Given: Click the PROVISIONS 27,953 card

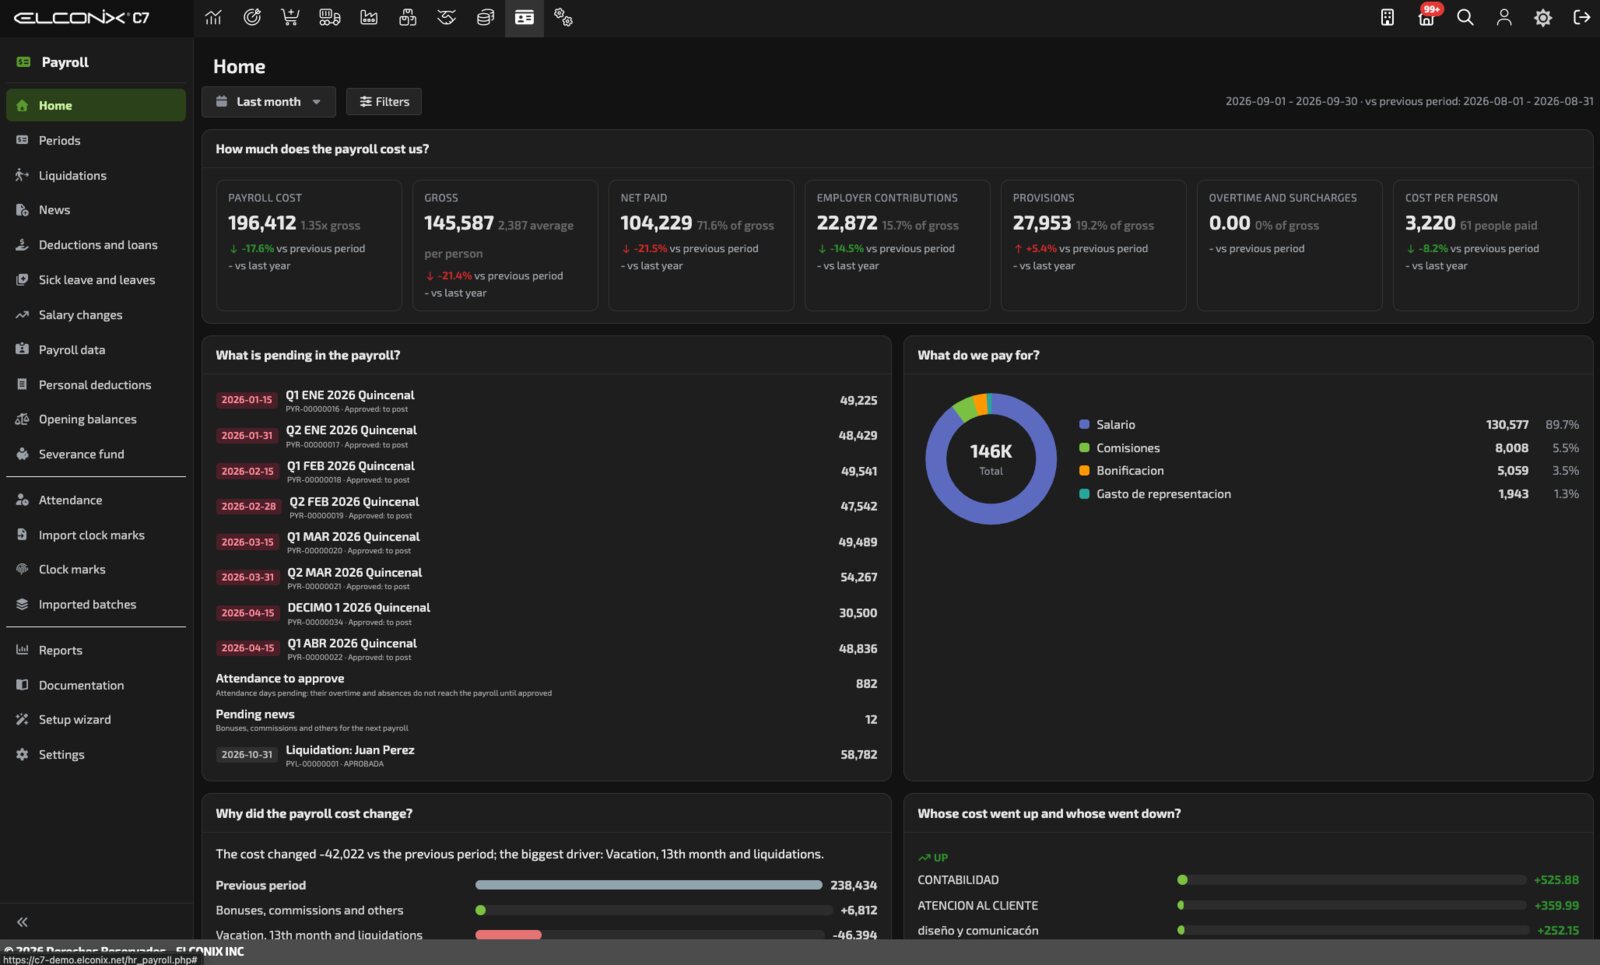Looking at the screenshot, I should 1093,245.
